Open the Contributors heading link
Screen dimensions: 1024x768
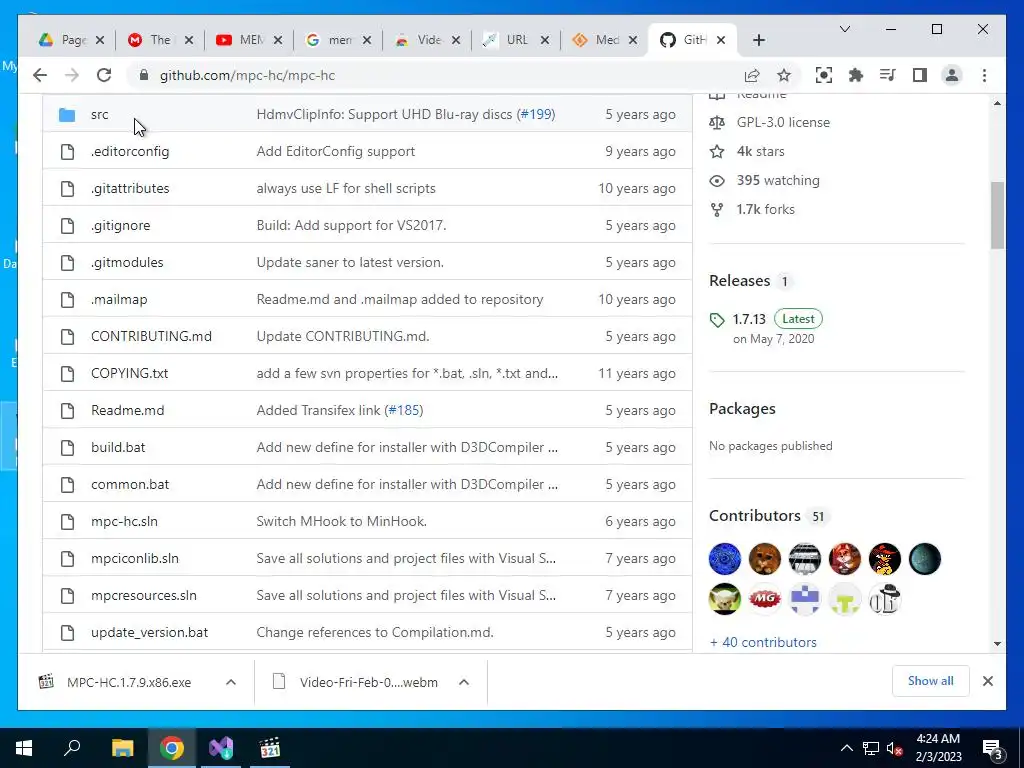coord(754,516)
